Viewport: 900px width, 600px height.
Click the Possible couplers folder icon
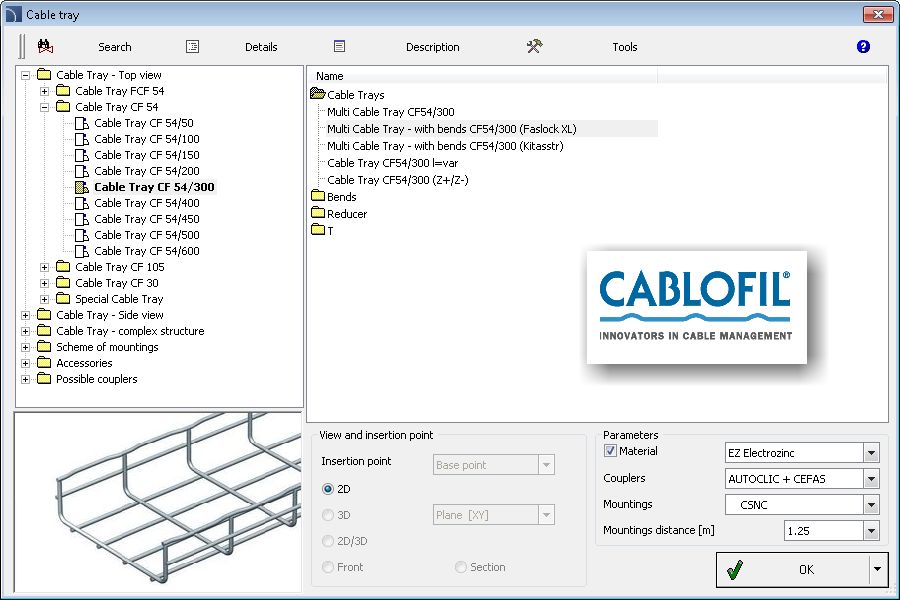(x=44, y=379)
